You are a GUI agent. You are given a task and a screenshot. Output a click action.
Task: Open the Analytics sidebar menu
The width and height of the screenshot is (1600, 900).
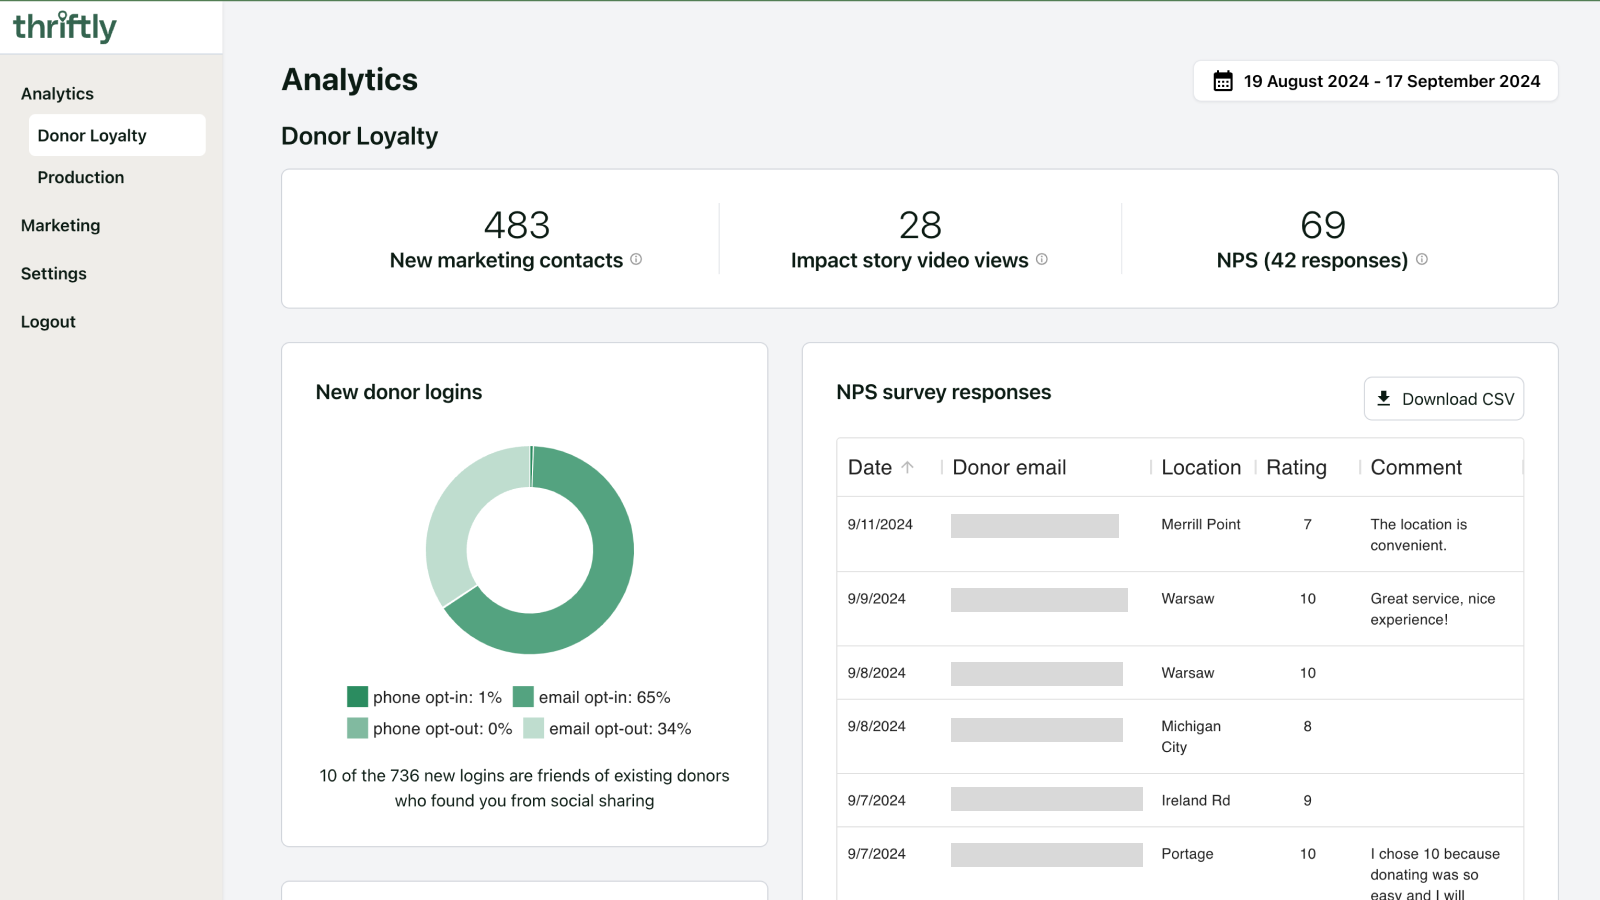tap(57, 93)
